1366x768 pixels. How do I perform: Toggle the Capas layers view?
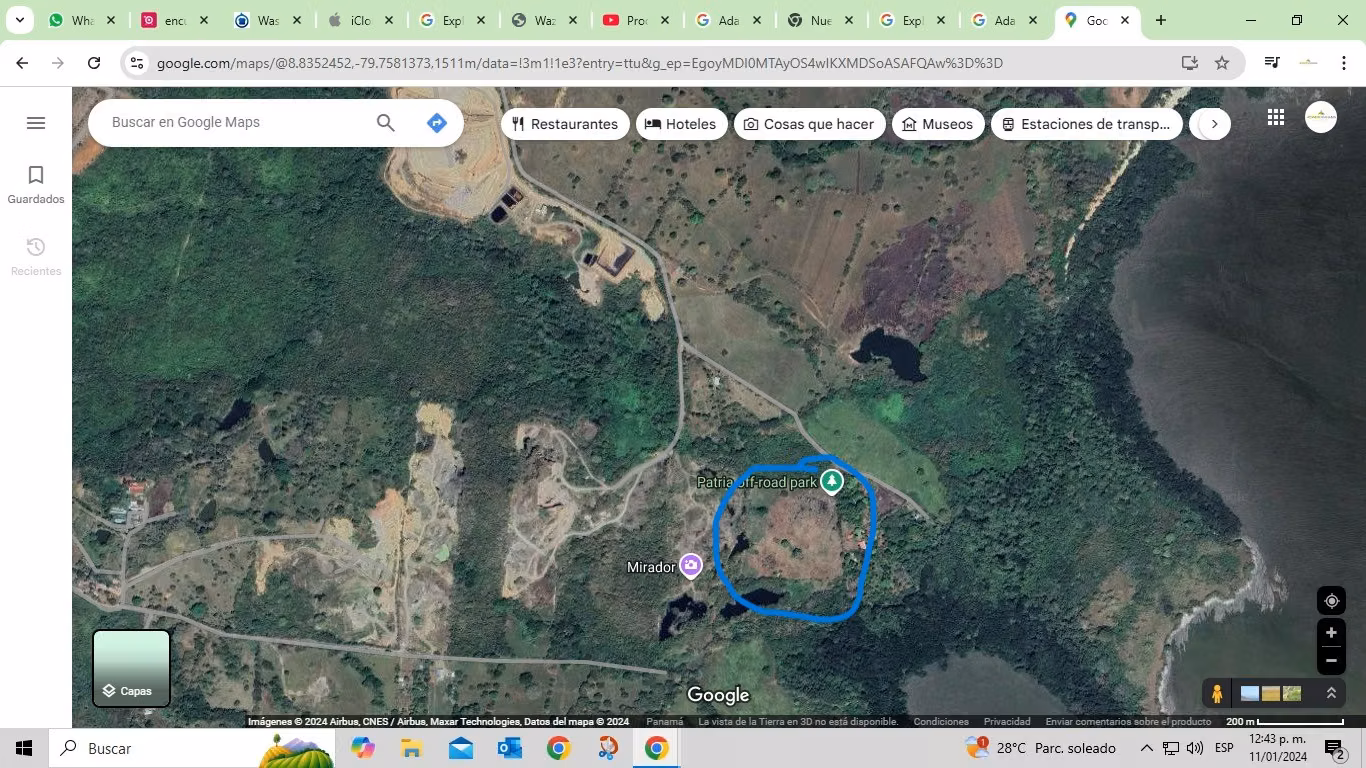(131, 668)
